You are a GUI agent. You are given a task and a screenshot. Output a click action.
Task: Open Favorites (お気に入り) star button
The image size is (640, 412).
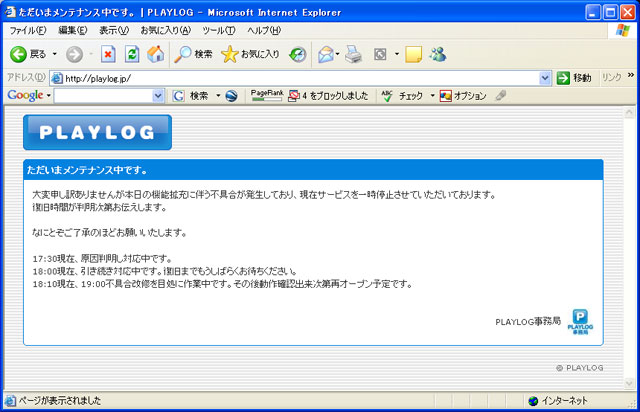(x=251, y=54)
